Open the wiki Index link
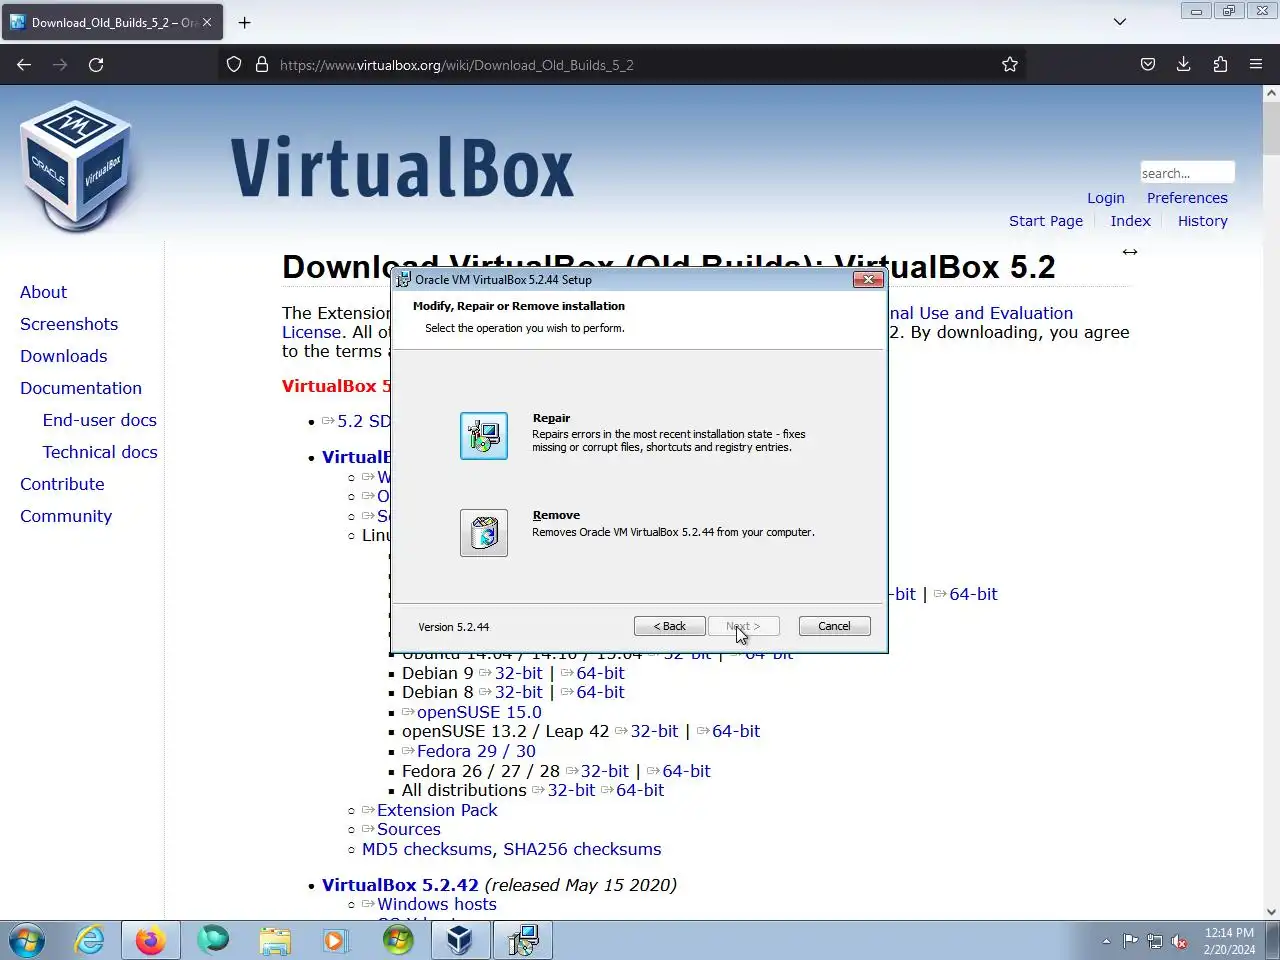 pos(1131,221)
